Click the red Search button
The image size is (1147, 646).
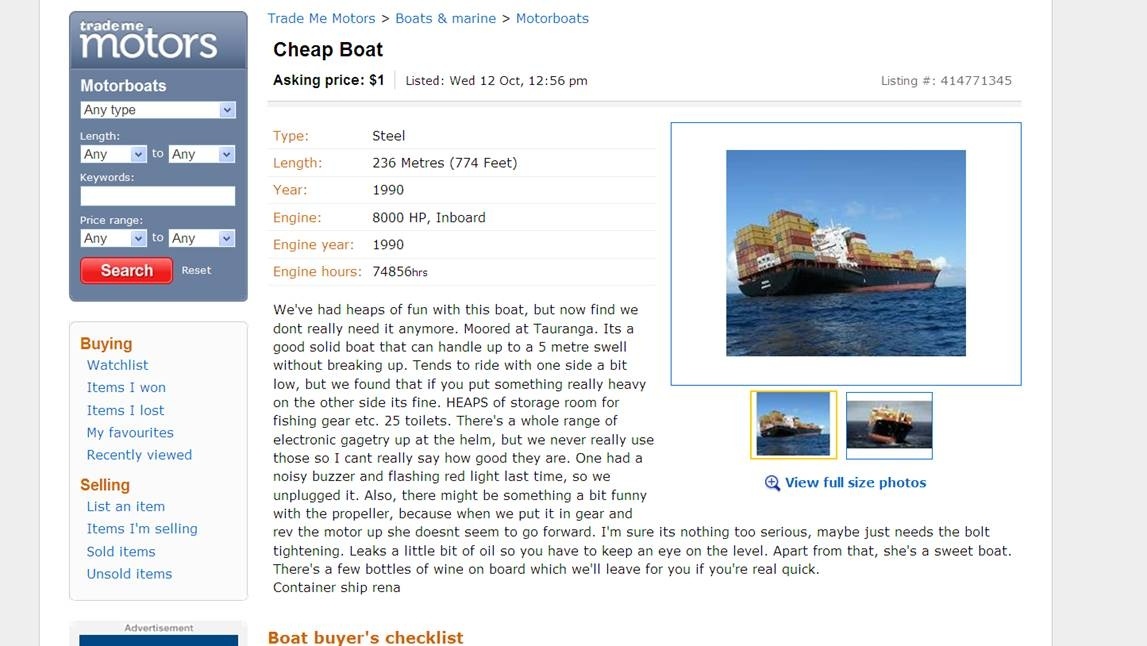(x=127, y=271)
